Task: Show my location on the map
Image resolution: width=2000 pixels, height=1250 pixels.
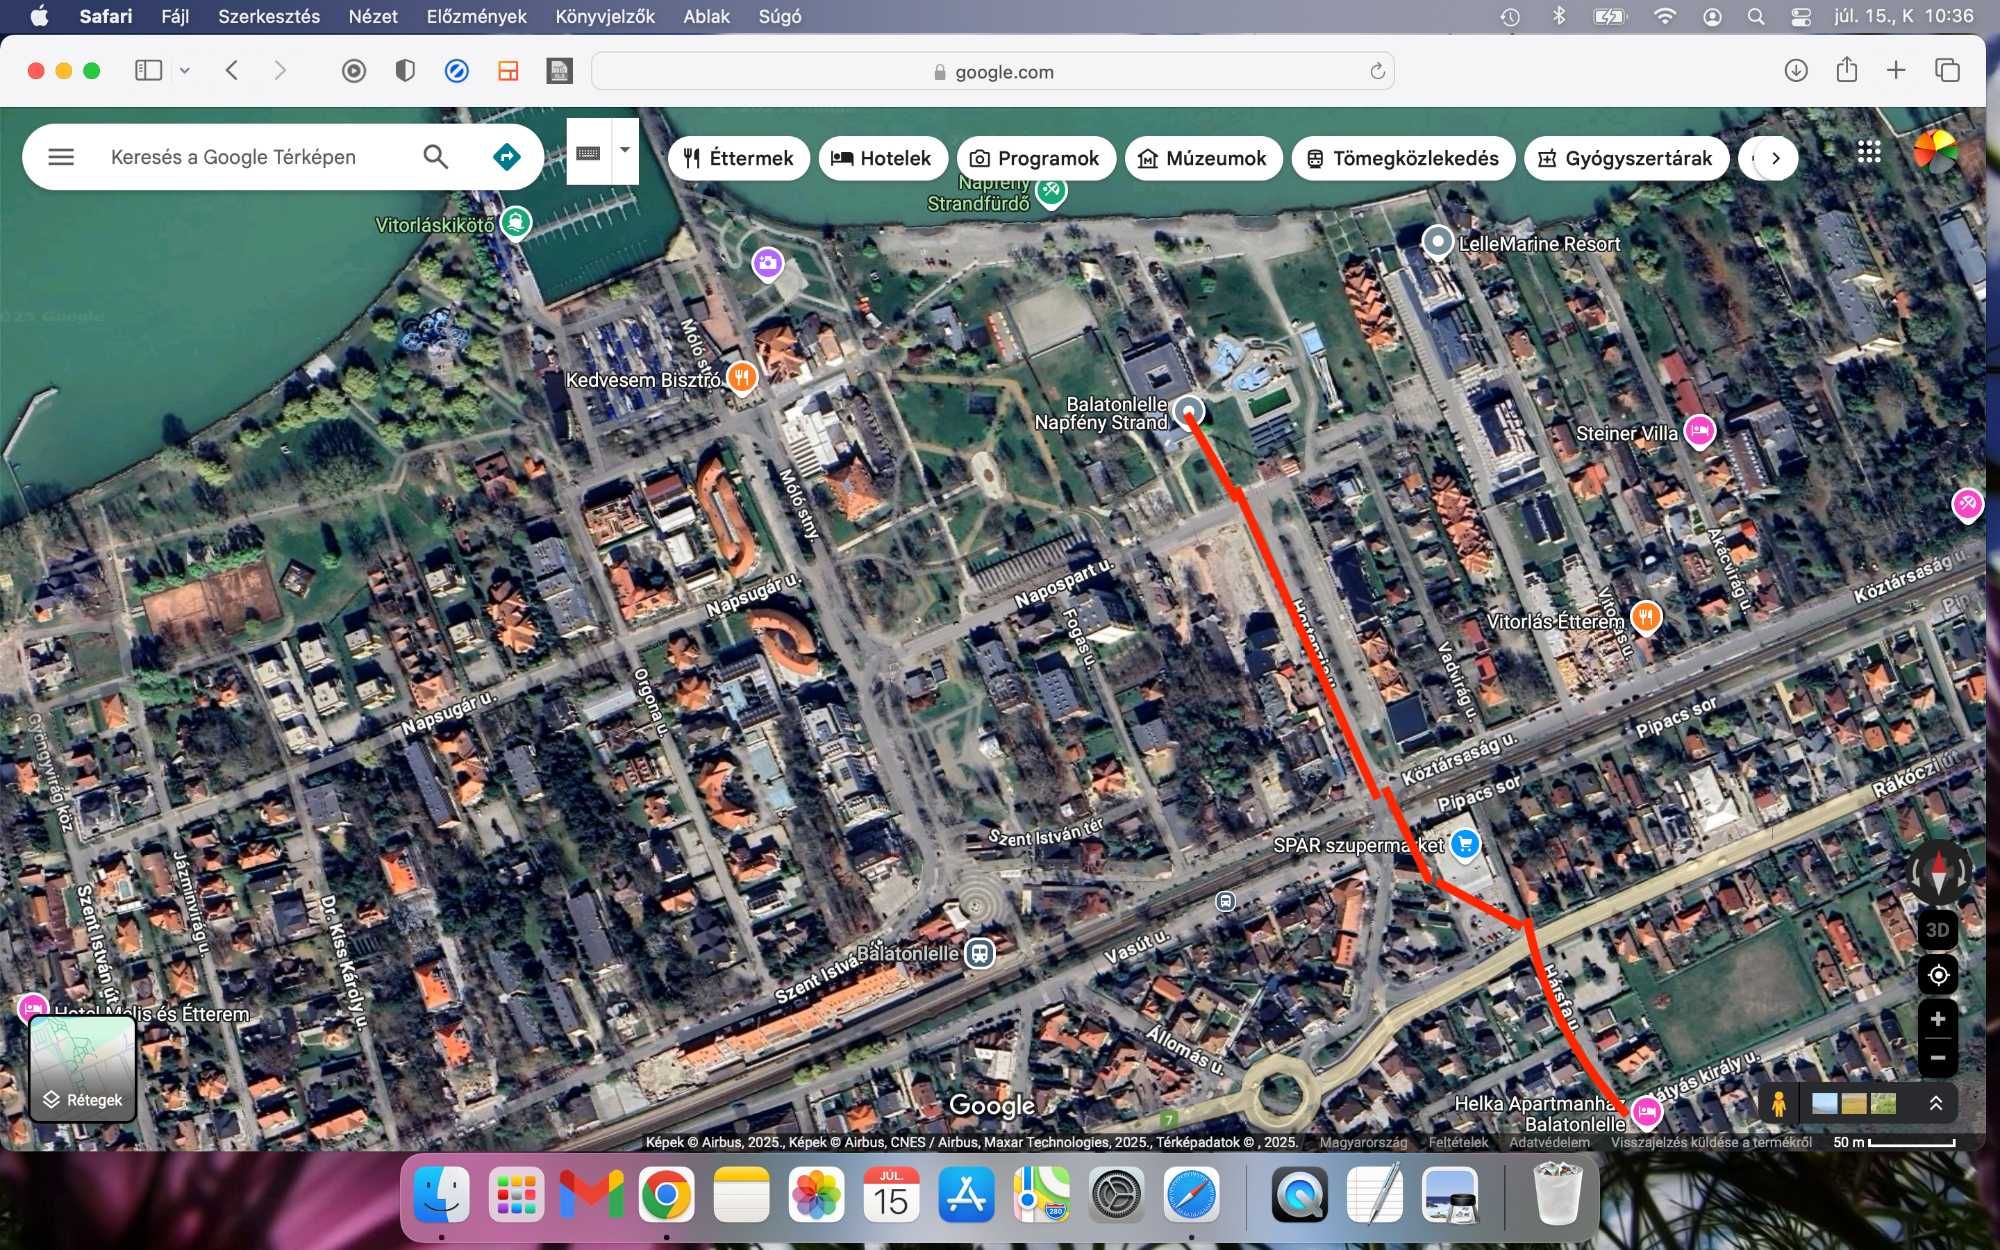Action: [1938, 975]
